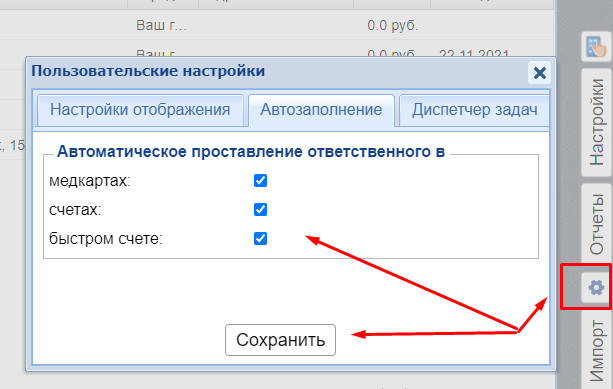Switch to the Настройки отображения tab

coord(140,110)
